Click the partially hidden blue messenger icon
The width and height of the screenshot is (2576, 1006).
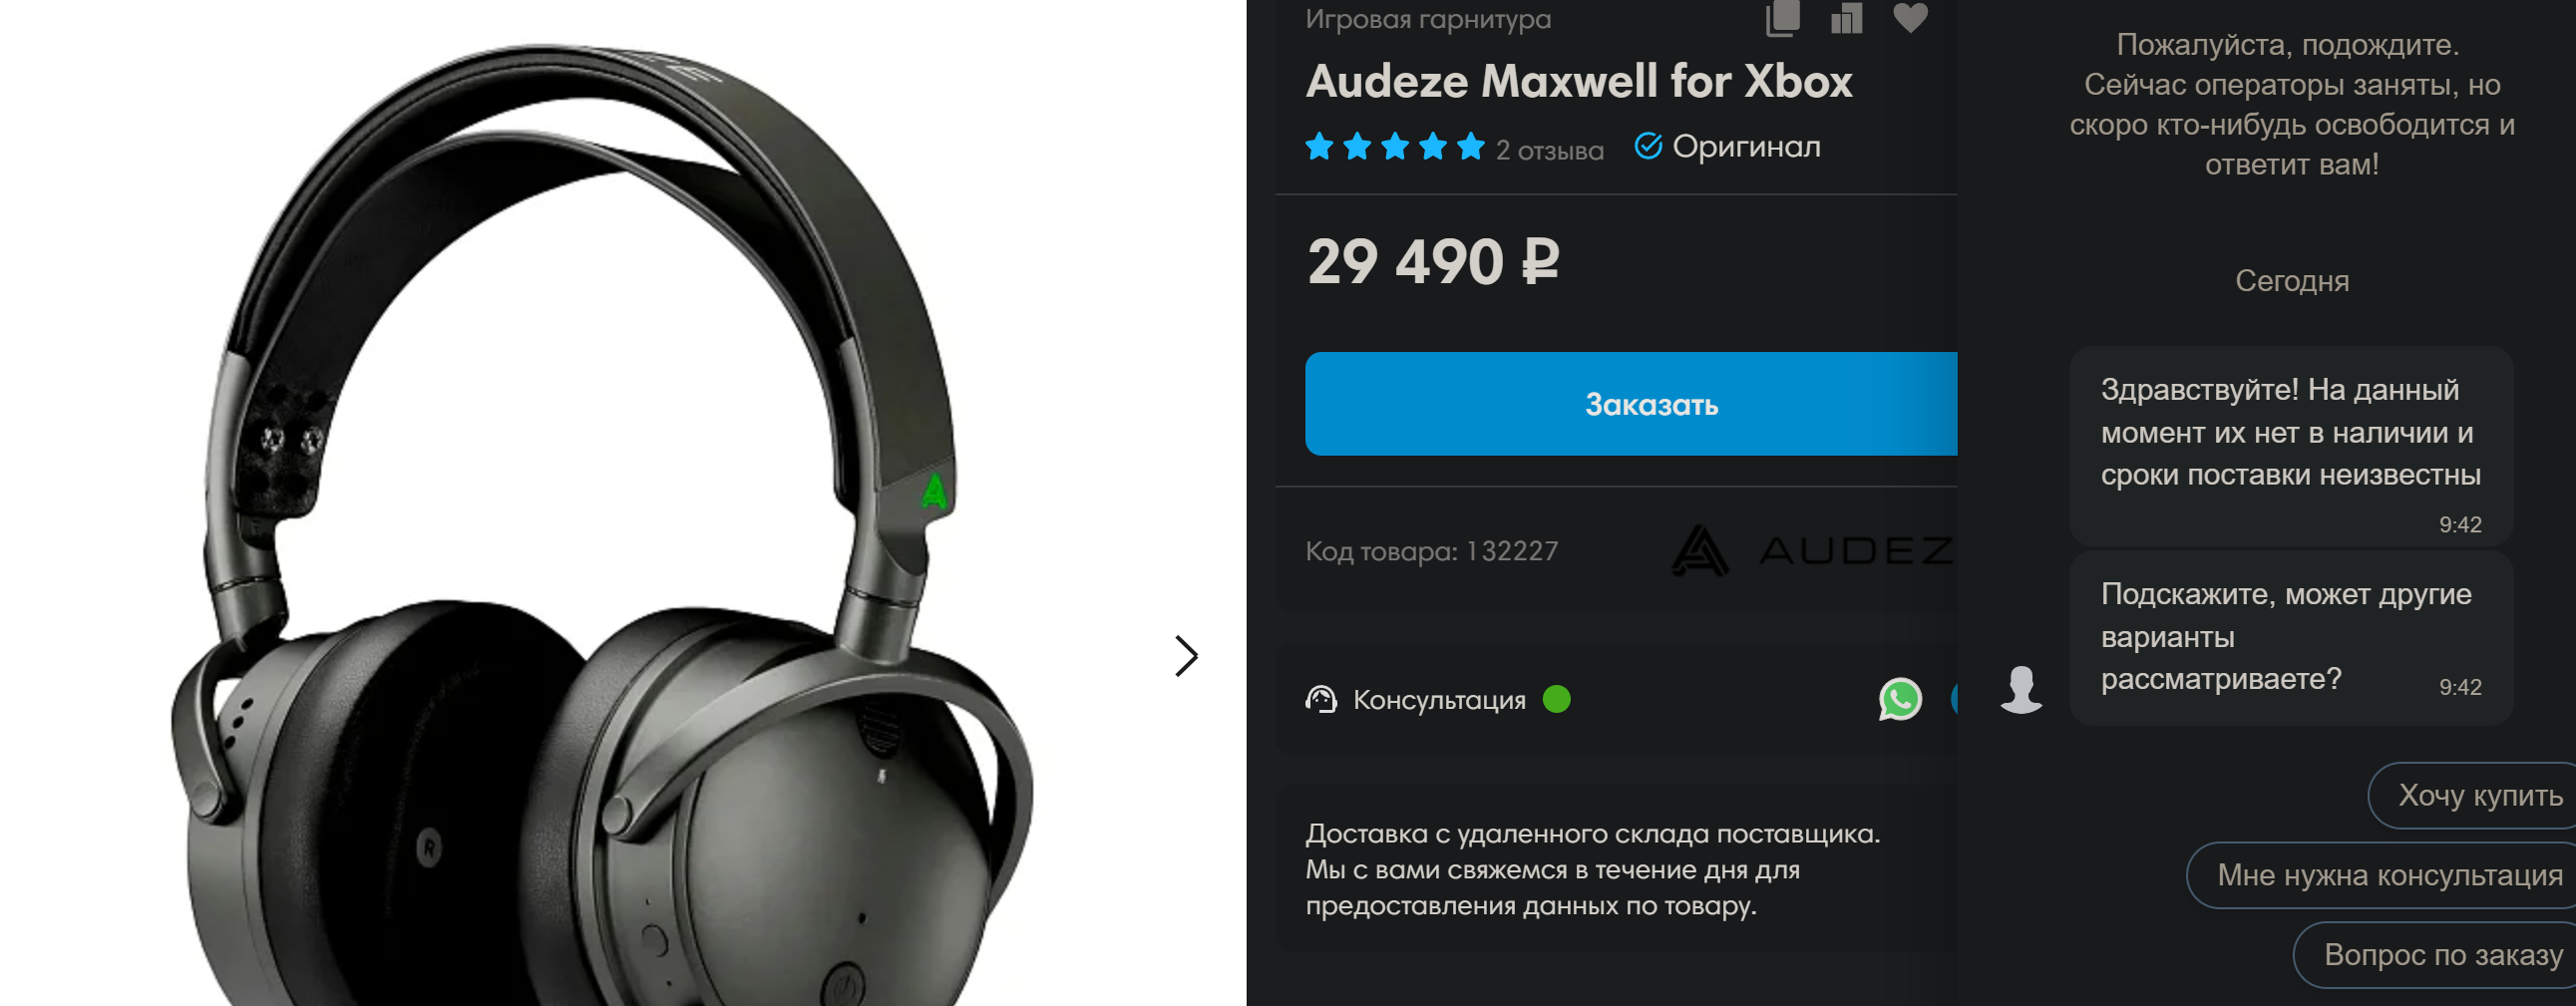[1954, 699]
